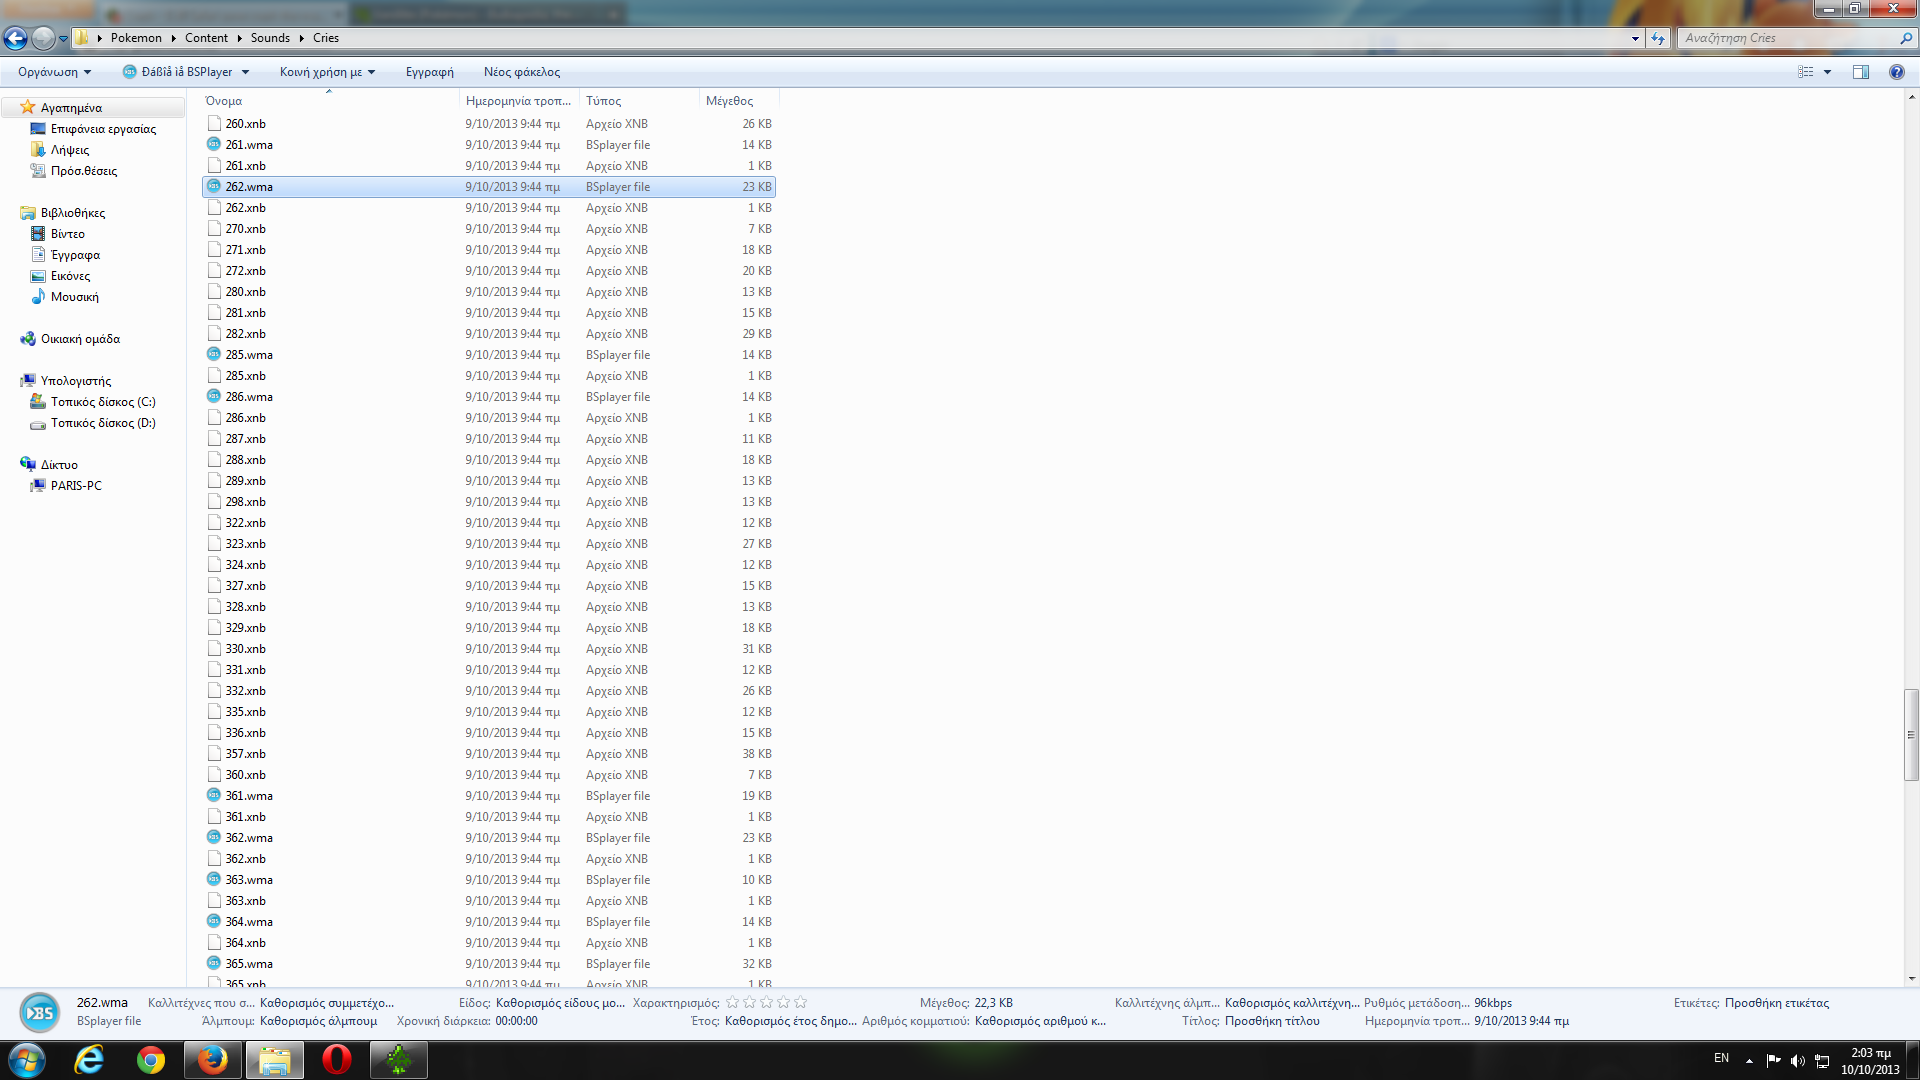Viewport: 1920px width, 1080px height.
Task: Click the refresh button beside address bar
Action: coord(1658,38)
